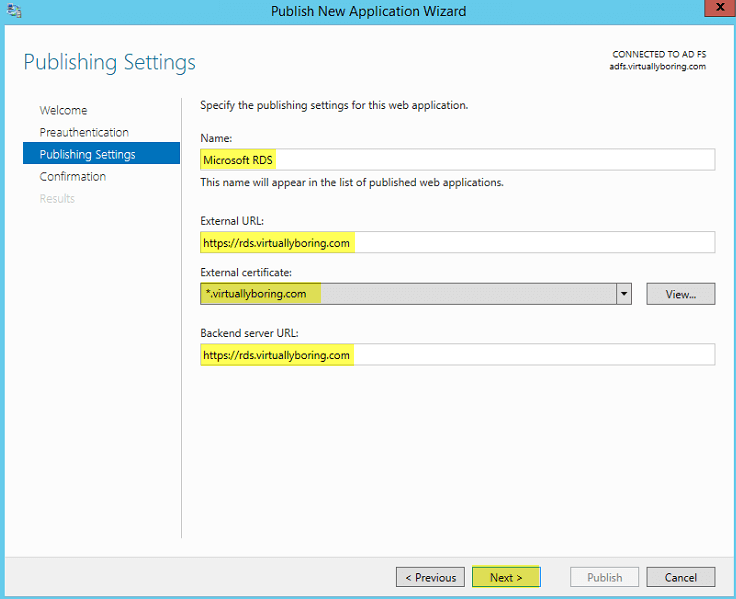Click the Publishing Settings page heading
The width and height of the screenshot is (736, 599).
[109, 62]
